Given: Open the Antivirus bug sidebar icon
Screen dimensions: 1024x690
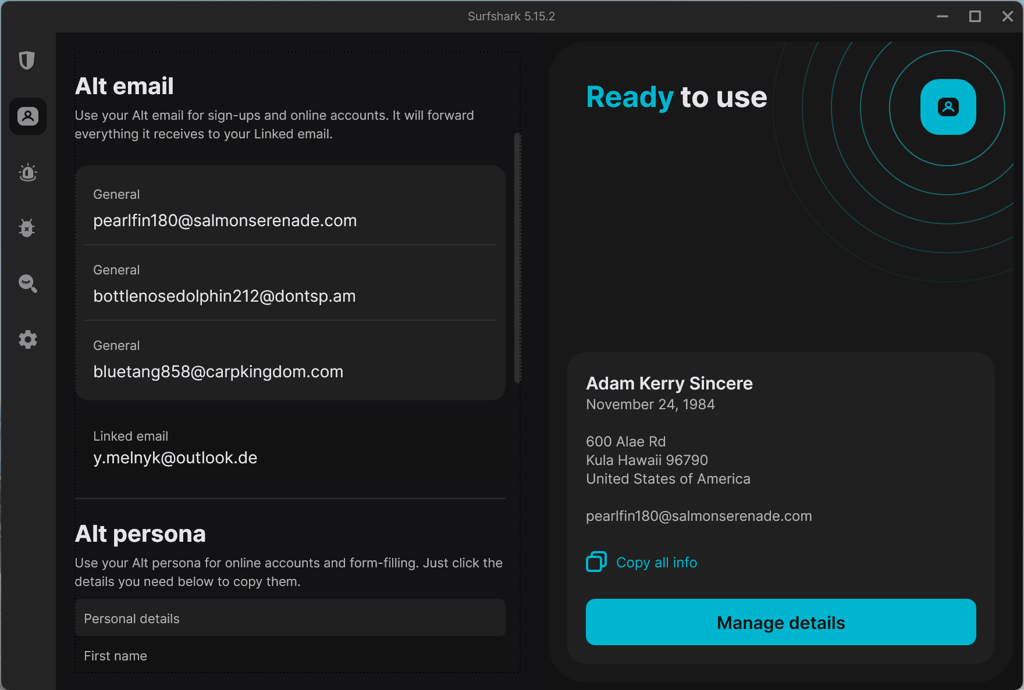Looking at the screenshot, I should (27, 228).
